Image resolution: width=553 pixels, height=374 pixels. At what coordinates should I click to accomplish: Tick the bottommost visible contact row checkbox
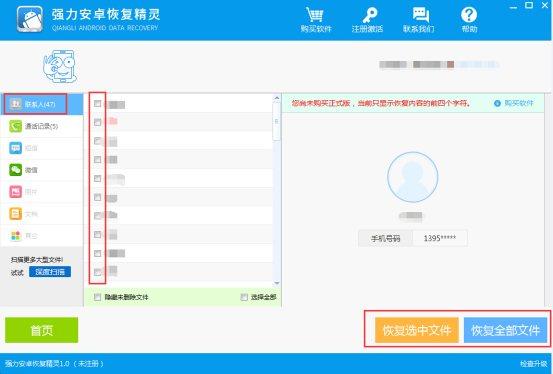tap(97, 272)
